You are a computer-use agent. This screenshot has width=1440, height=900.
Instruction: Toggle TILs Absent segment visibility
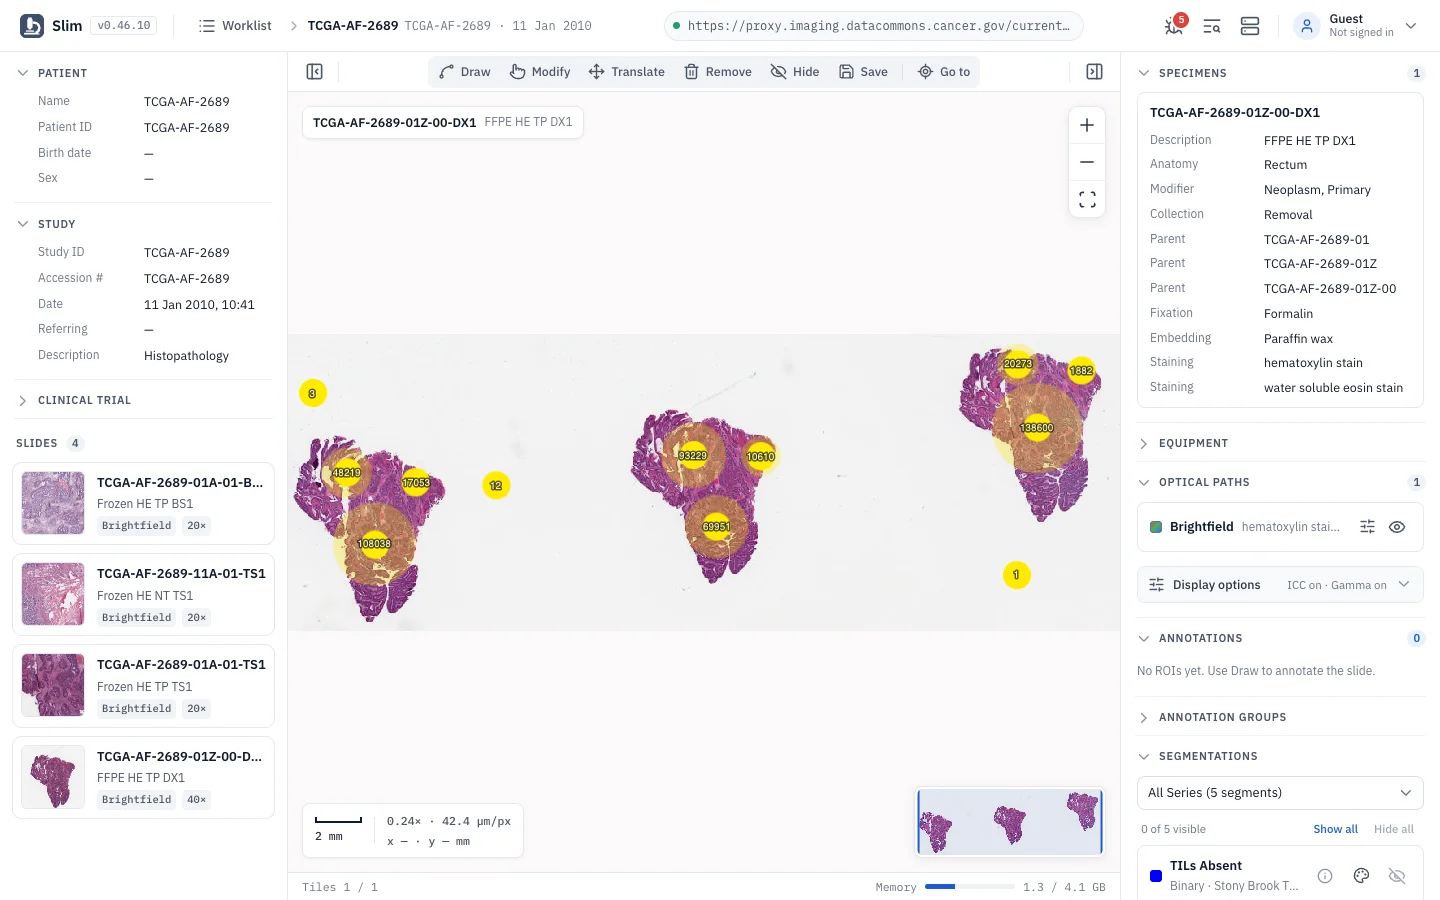[x=1397, y=876]
